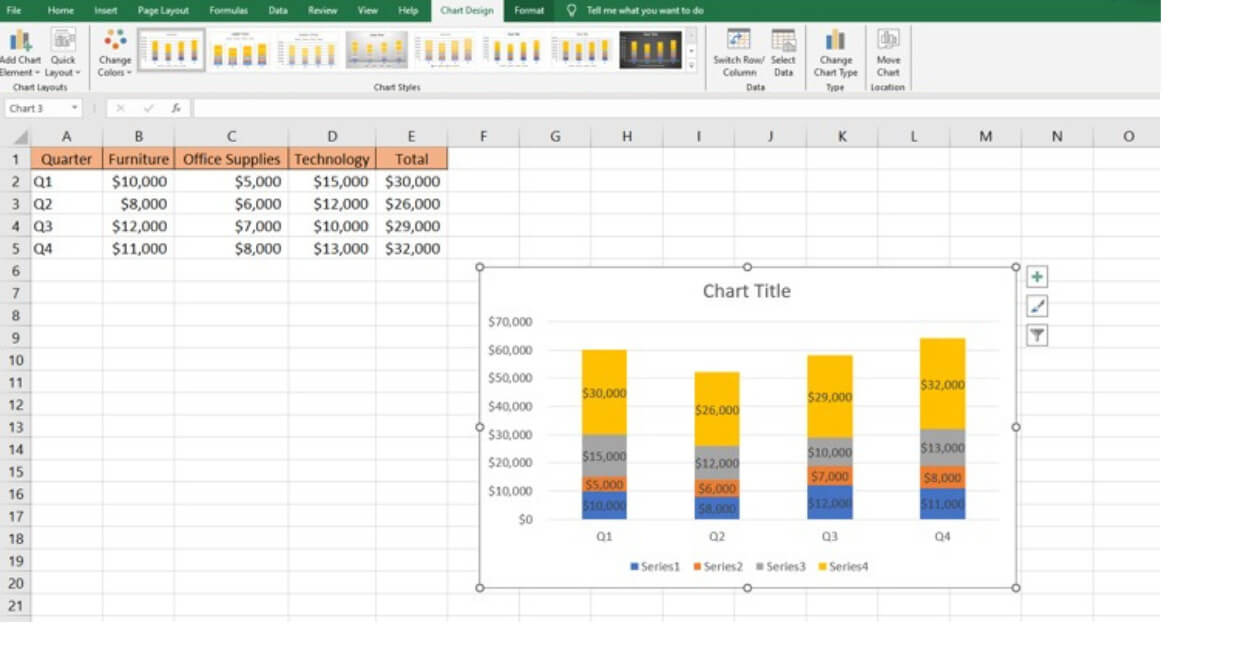Pick the first chart style thumbnail
The image size is (1248, 648).
pos(170,50)
